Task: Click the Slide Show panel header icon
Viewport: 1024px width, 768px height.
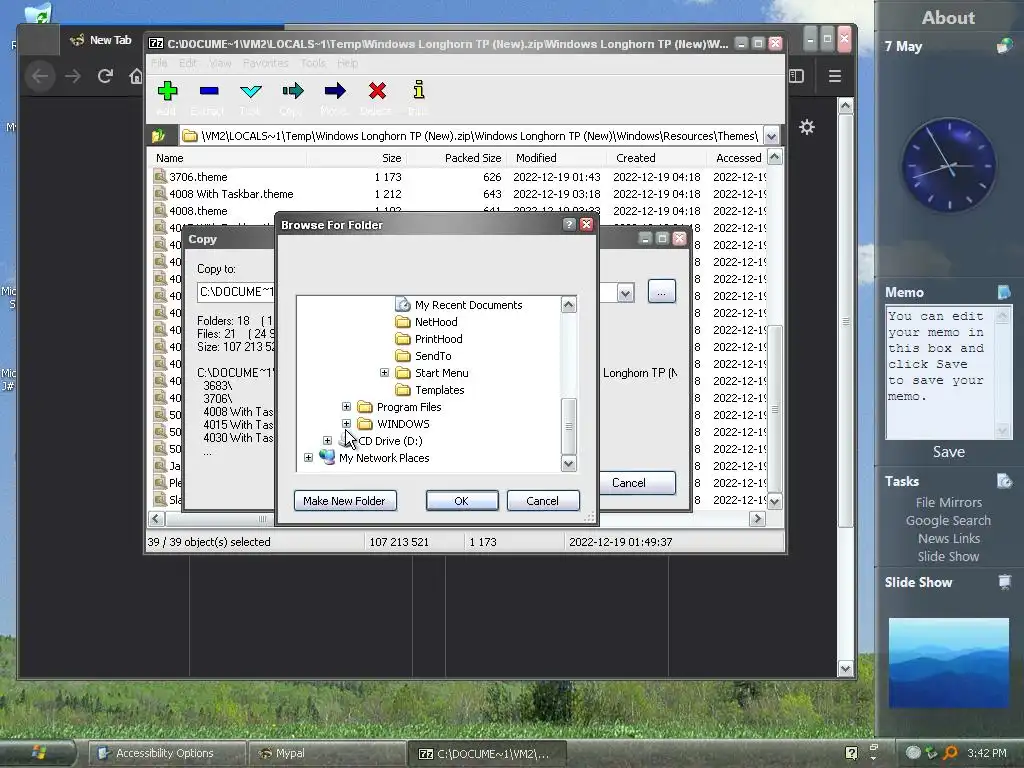Action: coord(1004,582)
